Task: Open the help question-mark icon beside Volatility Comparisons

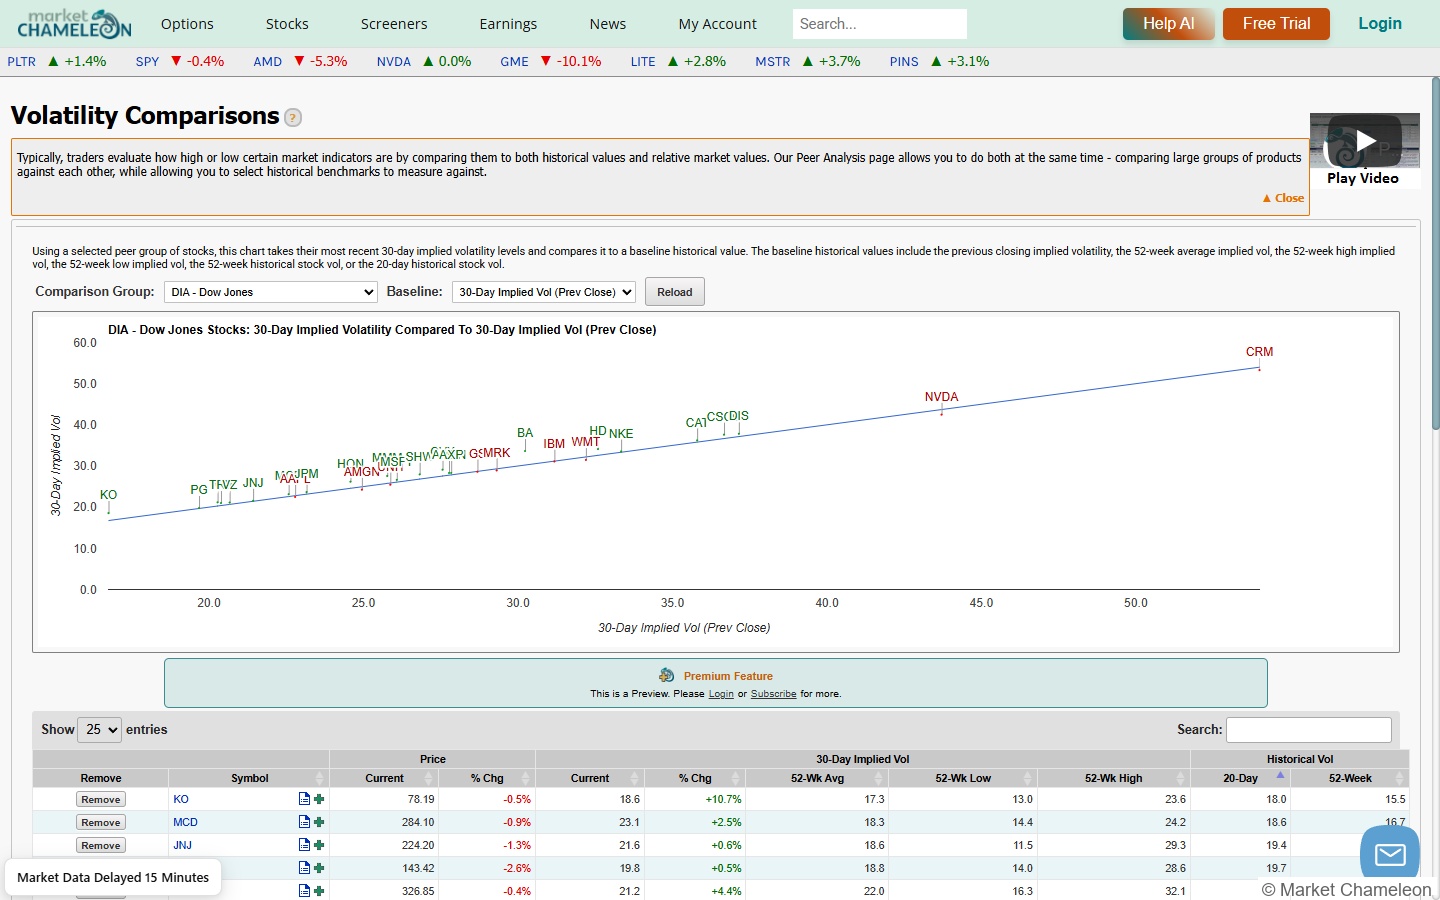Action: [x=293, y=118]
